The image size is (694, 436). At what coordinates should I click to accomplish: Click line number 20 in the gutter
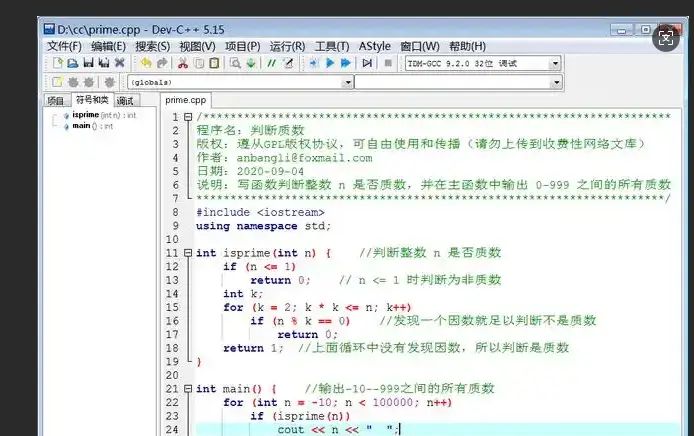click(172, 375)
